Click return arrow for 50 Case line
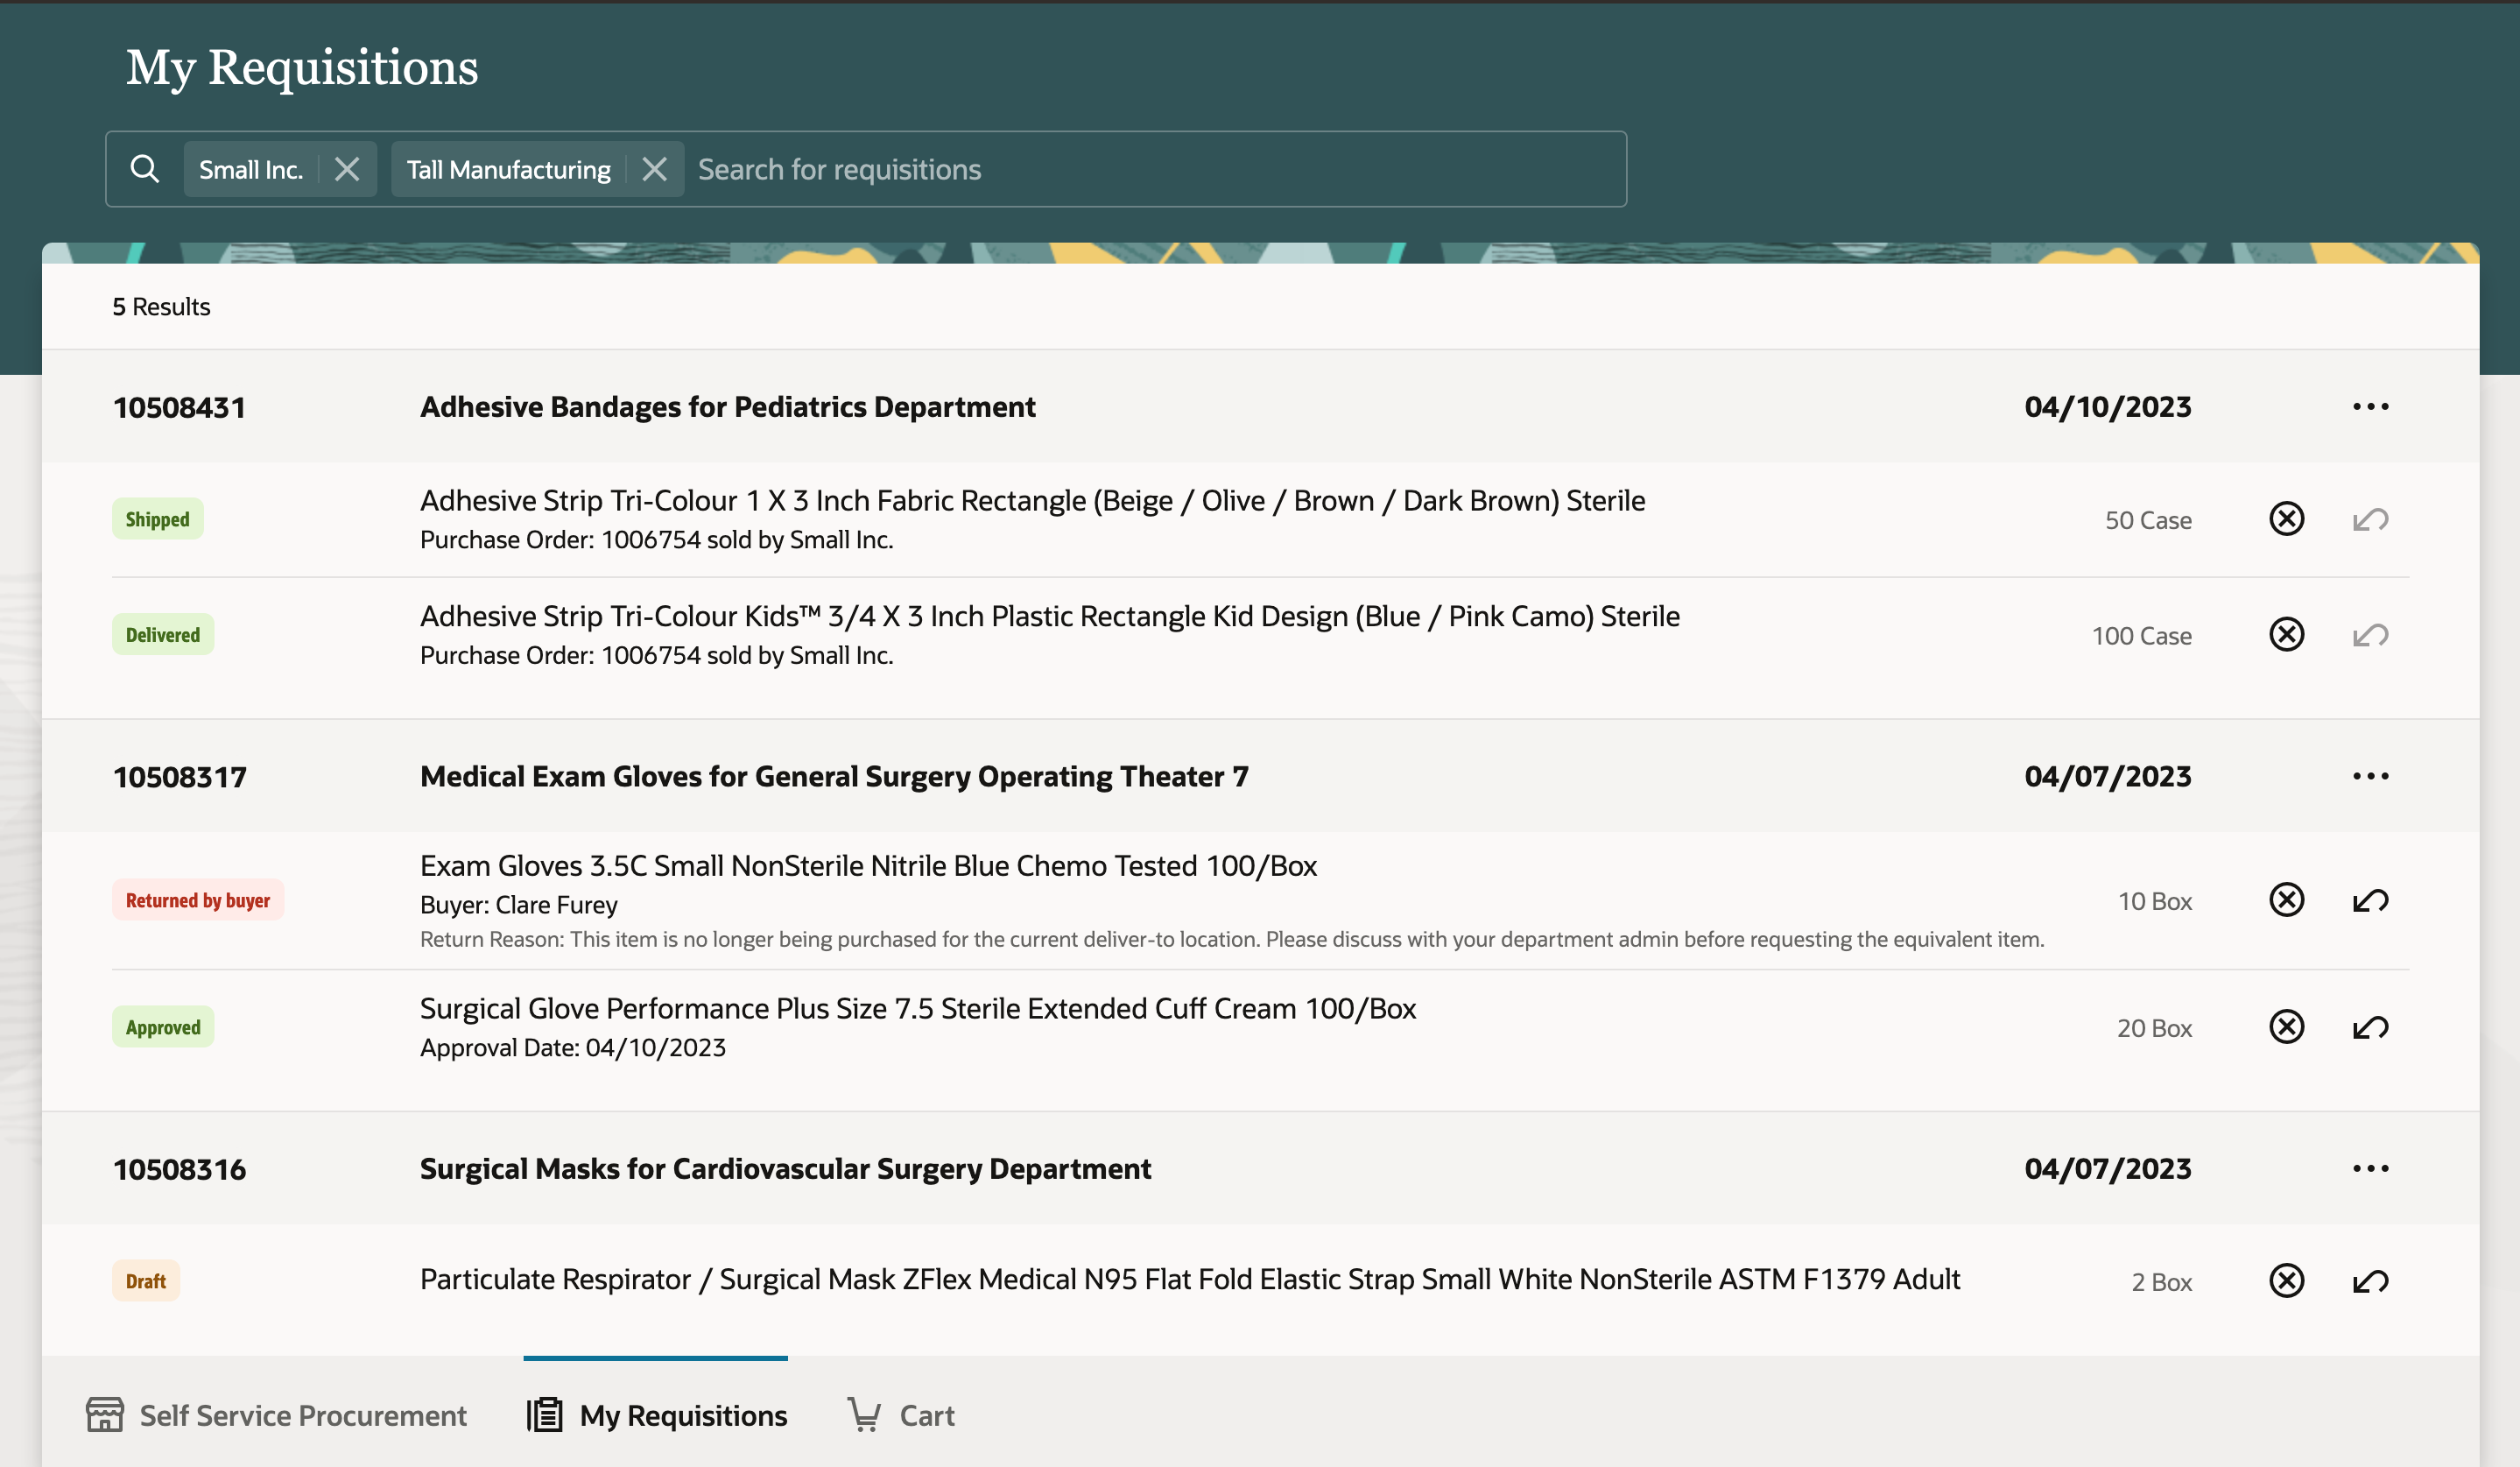2520x1467 pixels. [x=2370, y=520]
